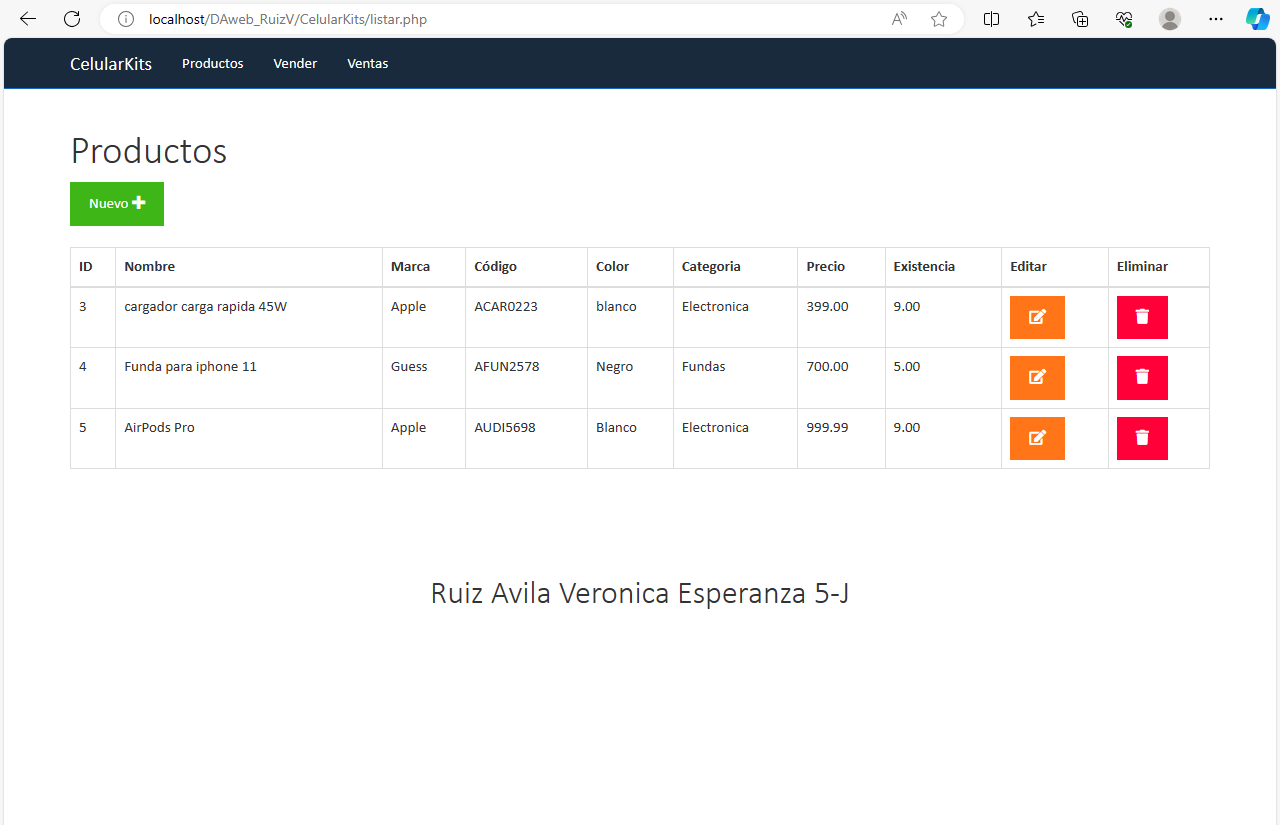
Task: Open the Vender page
Action: 294,63
